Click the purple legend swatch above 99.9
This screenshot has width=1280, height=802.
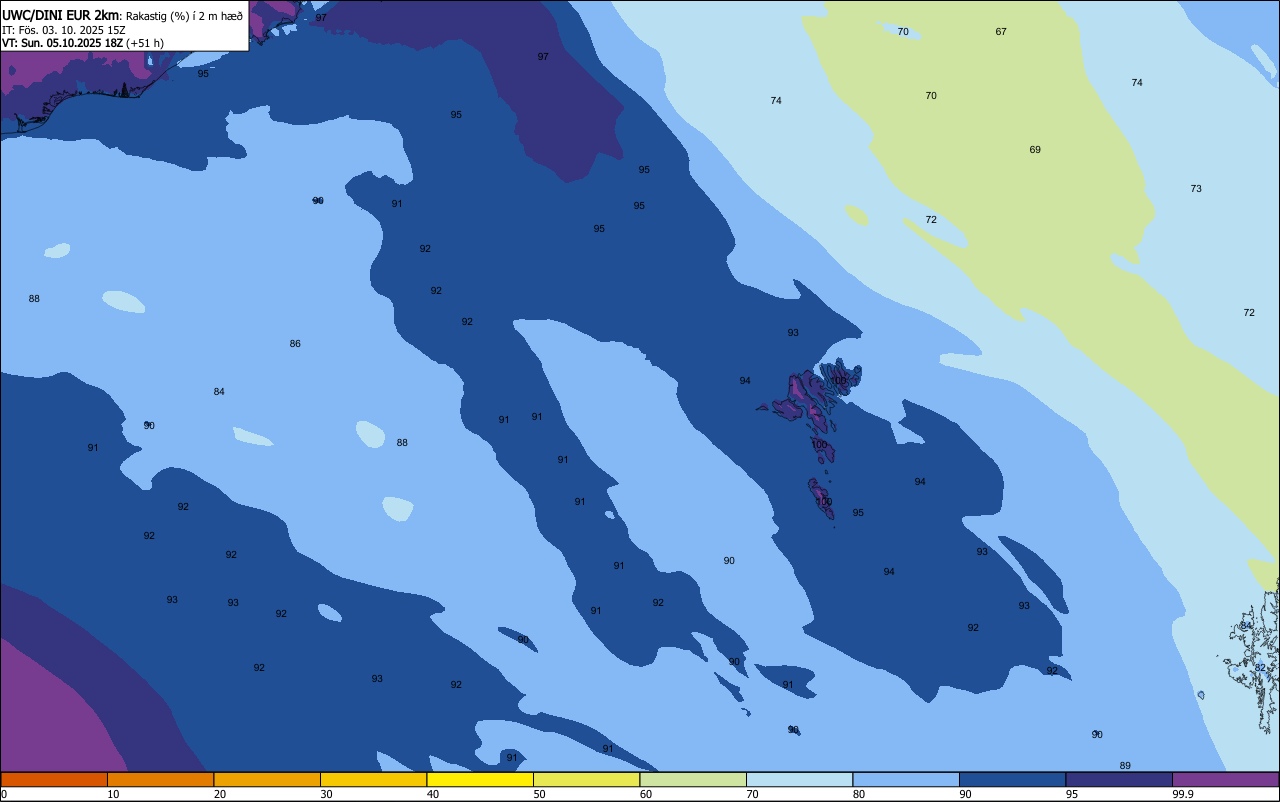point(1225,779)
